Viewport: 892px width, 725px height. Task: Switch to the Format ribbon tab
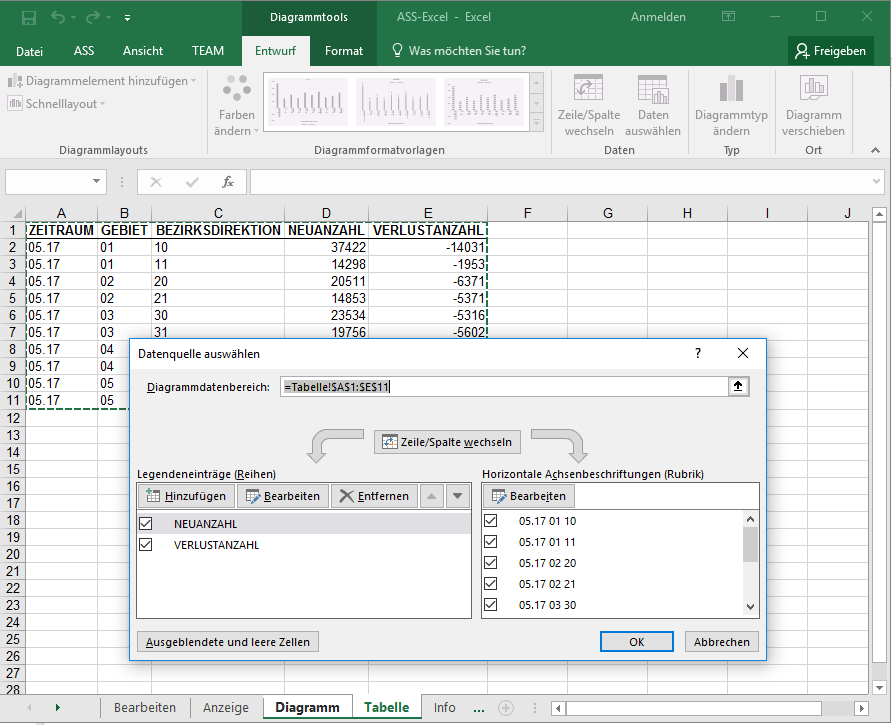(x=344, y=51)
